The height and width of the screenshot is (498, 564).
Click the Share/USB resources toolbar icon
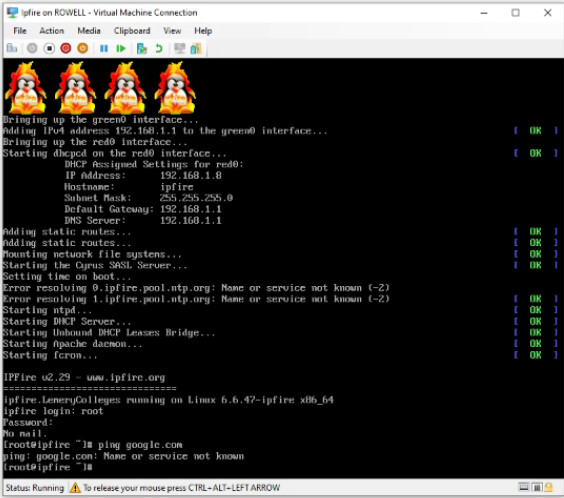pos(196,48)
